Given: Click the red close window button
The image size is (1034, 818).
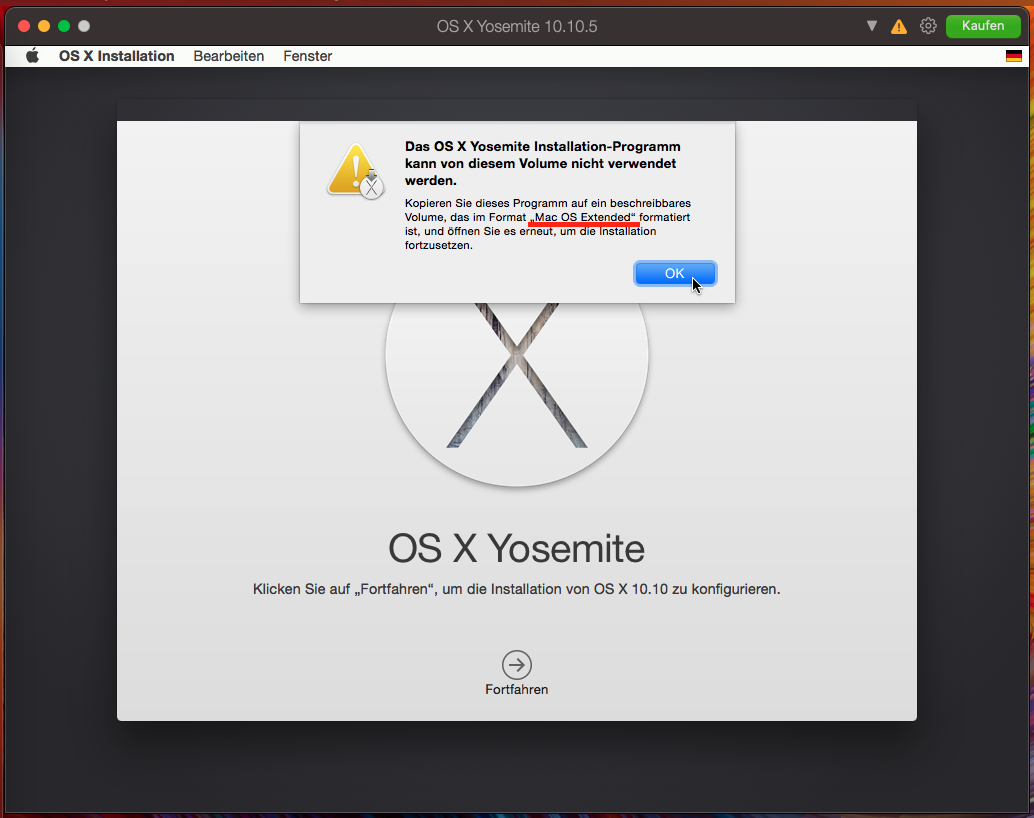Looking at the screenshot, I should tap(24, 26).
